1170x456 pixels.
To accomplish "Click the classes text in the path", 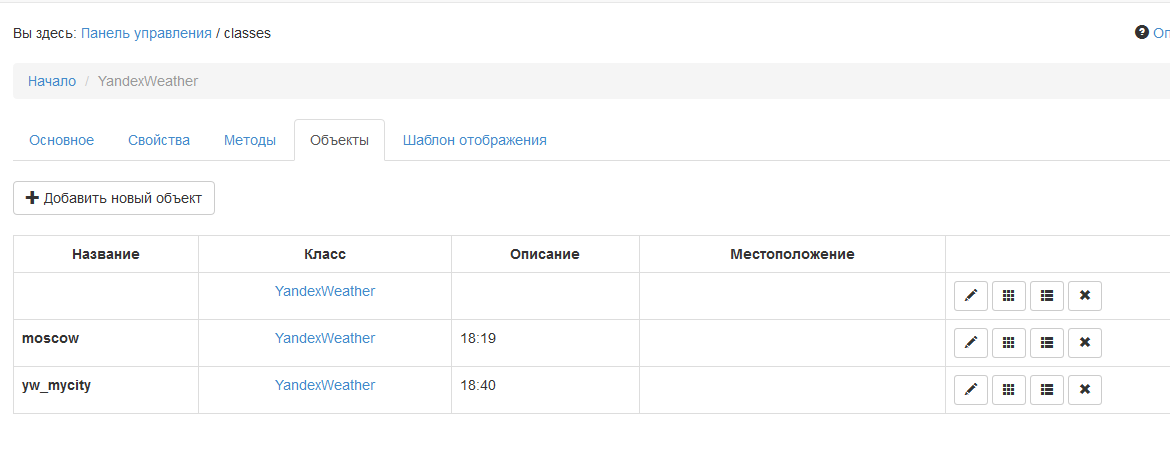I will pos(247,33).
